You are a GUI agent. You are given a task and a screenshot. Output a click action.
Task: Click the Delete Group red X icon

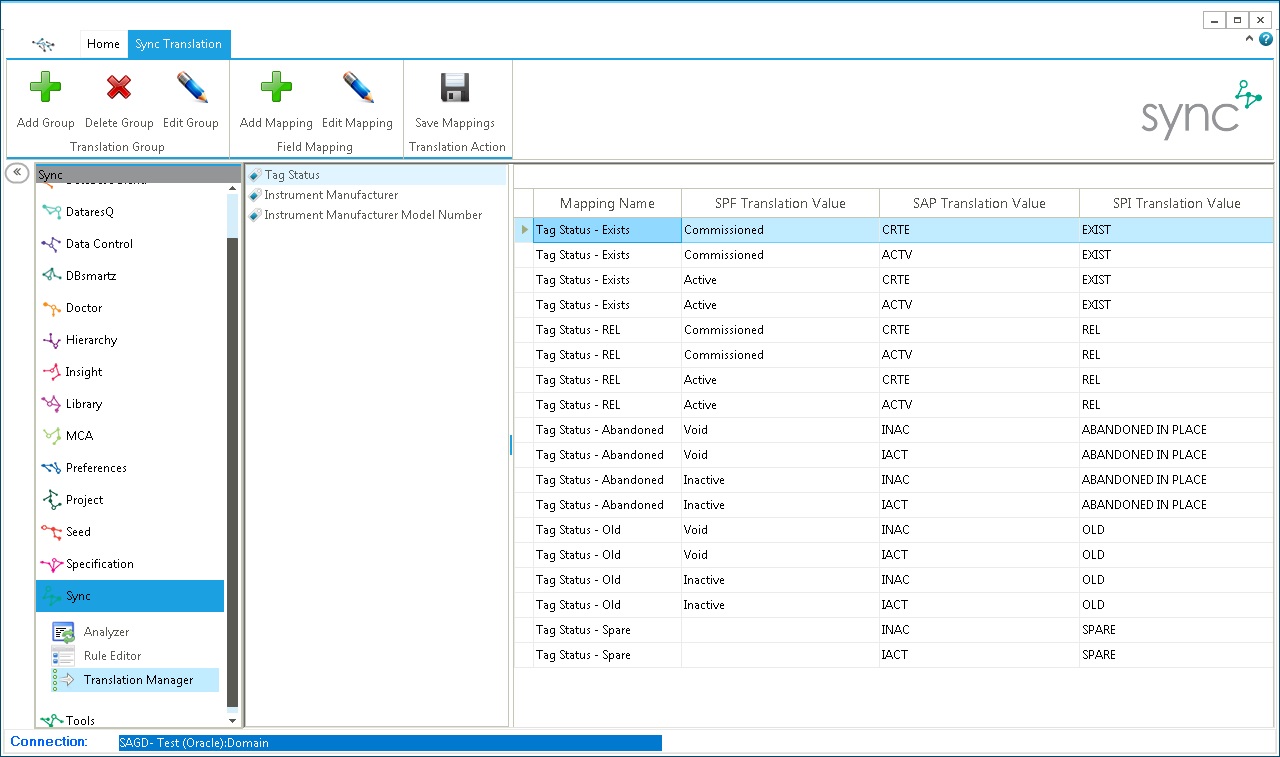(x=119, y=88)
